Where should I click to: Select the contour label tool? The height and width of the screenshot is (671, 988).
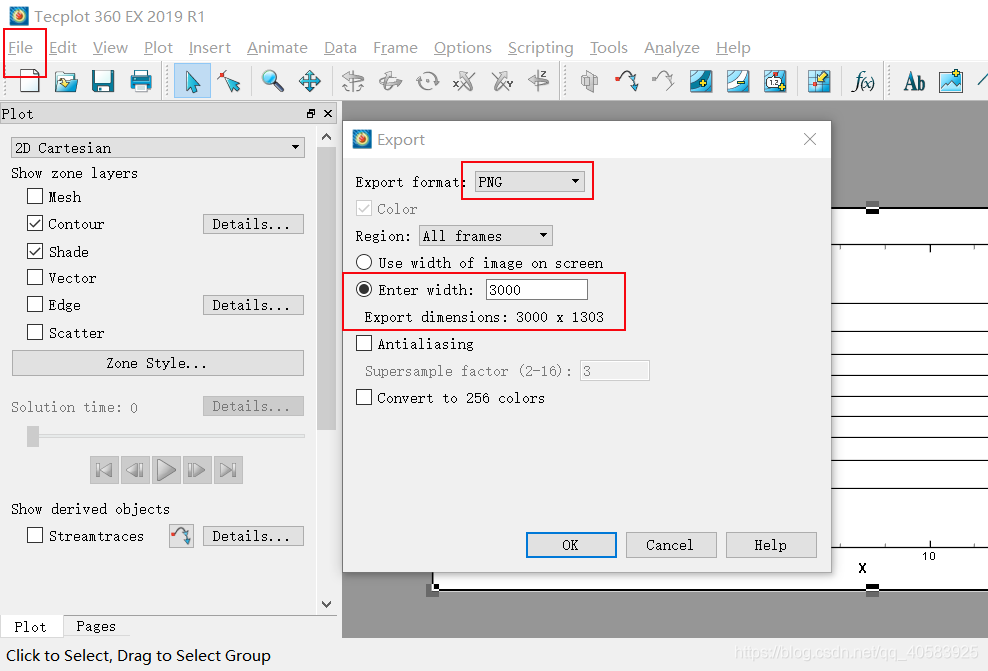(775, 81)
